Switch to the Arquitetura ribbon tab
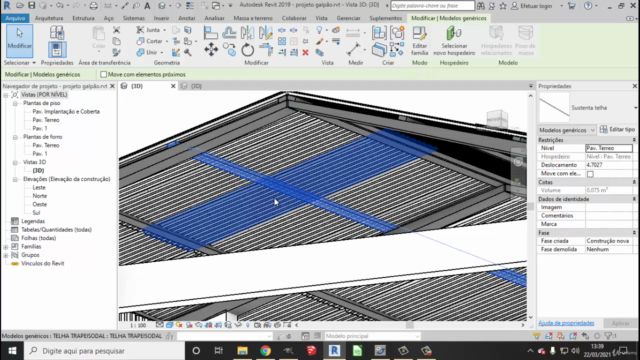 pos(49,18)
